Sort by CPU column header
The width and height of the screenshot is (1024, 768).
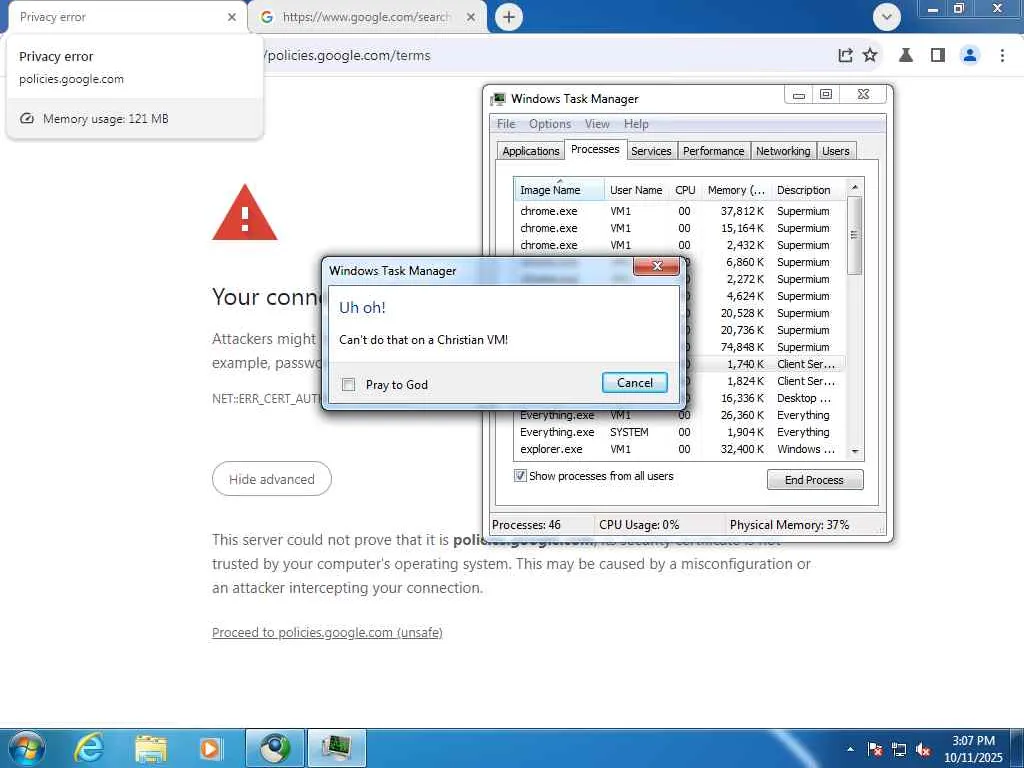pyautogui.click(x=685, y=190)
